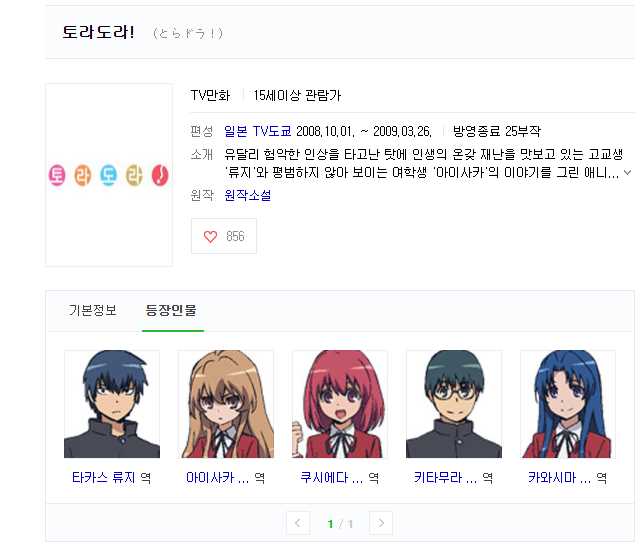The width and height of the screenshot is (643, 555).
Task: Go to previous character page arrow
Action: tap(298, 523)
